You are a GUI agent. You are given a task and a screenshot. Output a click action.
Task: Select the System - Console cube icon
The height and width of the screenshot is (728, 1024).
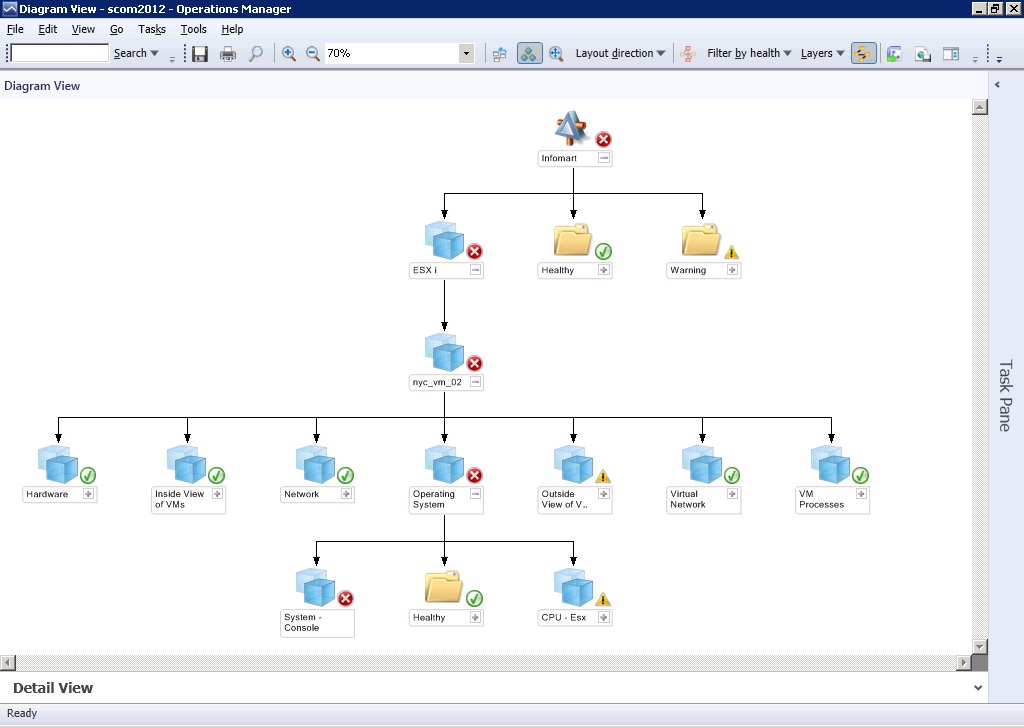pyautogui.click(x=316, y=588)
